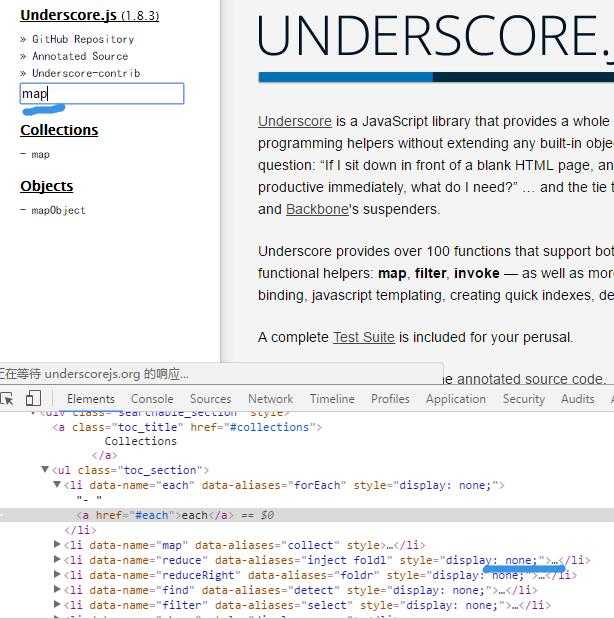Expand the li data-name reduce node
This screenshot has width=614, height=619.
(x=57, y=559)
